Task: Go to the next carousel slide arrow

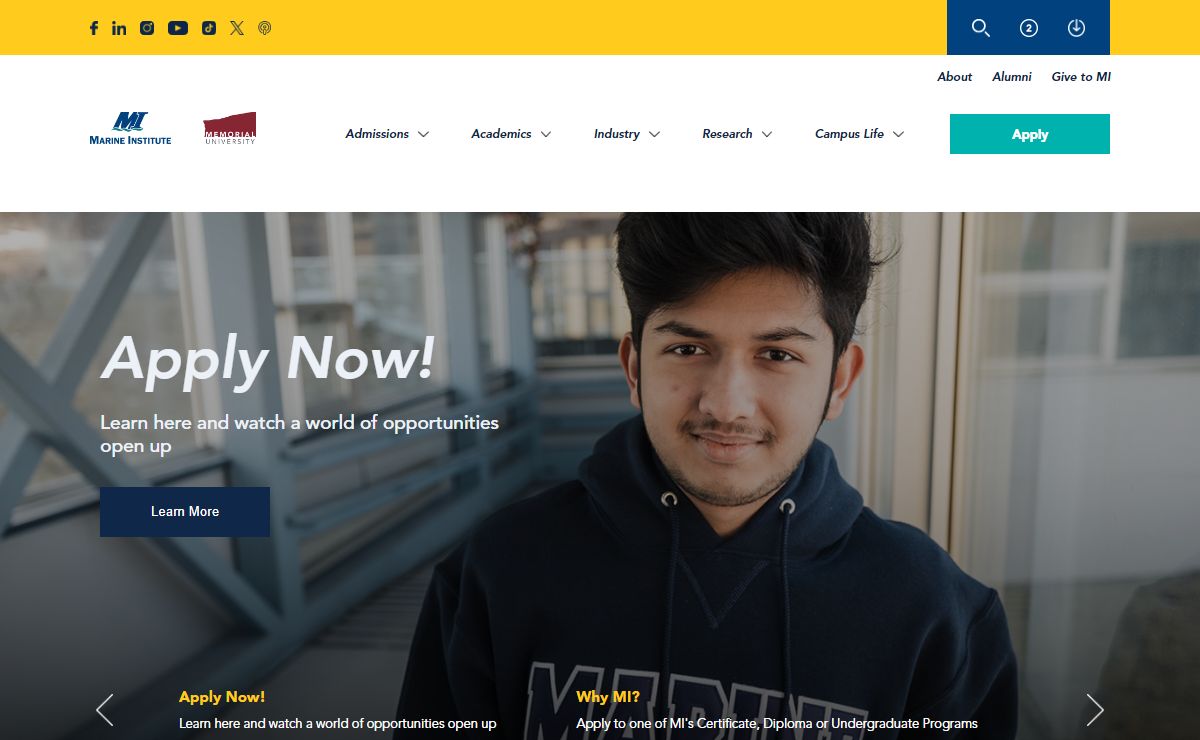Action: (1095, 710)
